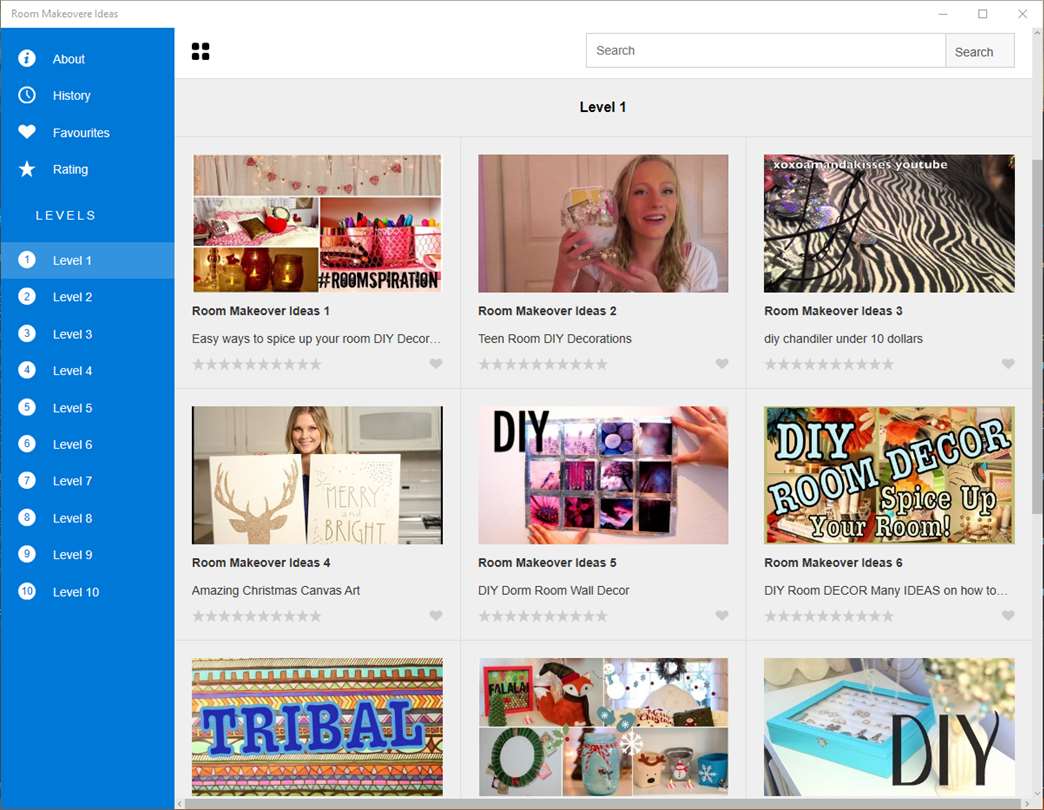Select Level 2 in sidebar
The height and width of the screenshot is (810, 1044).
click(x=87, y=297)
